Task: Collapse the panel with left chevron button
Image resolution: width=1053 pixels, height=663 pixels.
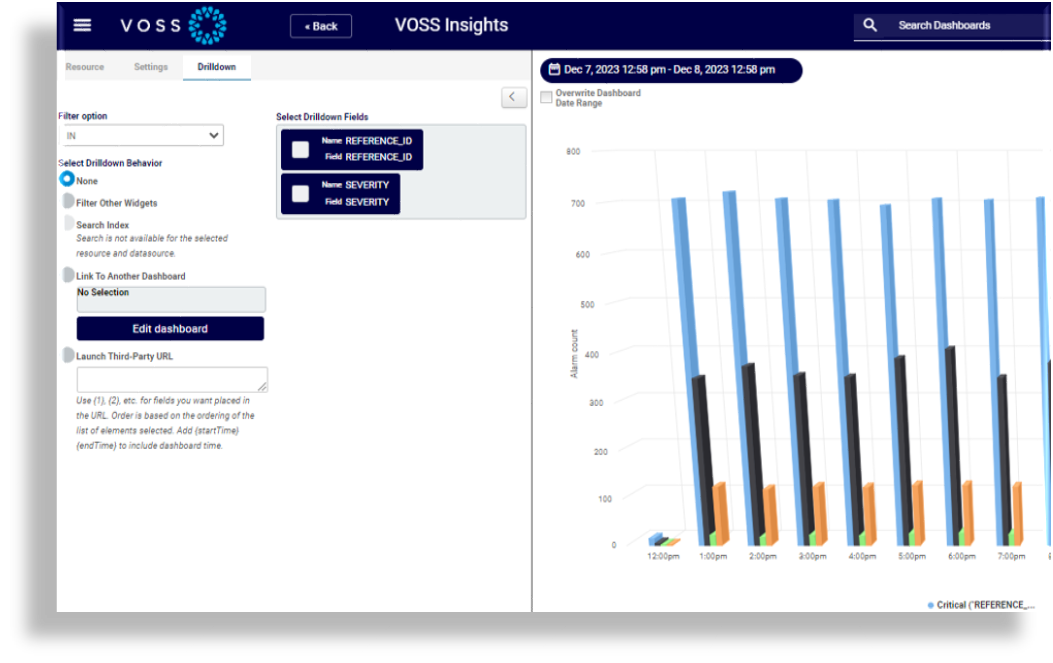Action: pos(513,97)
